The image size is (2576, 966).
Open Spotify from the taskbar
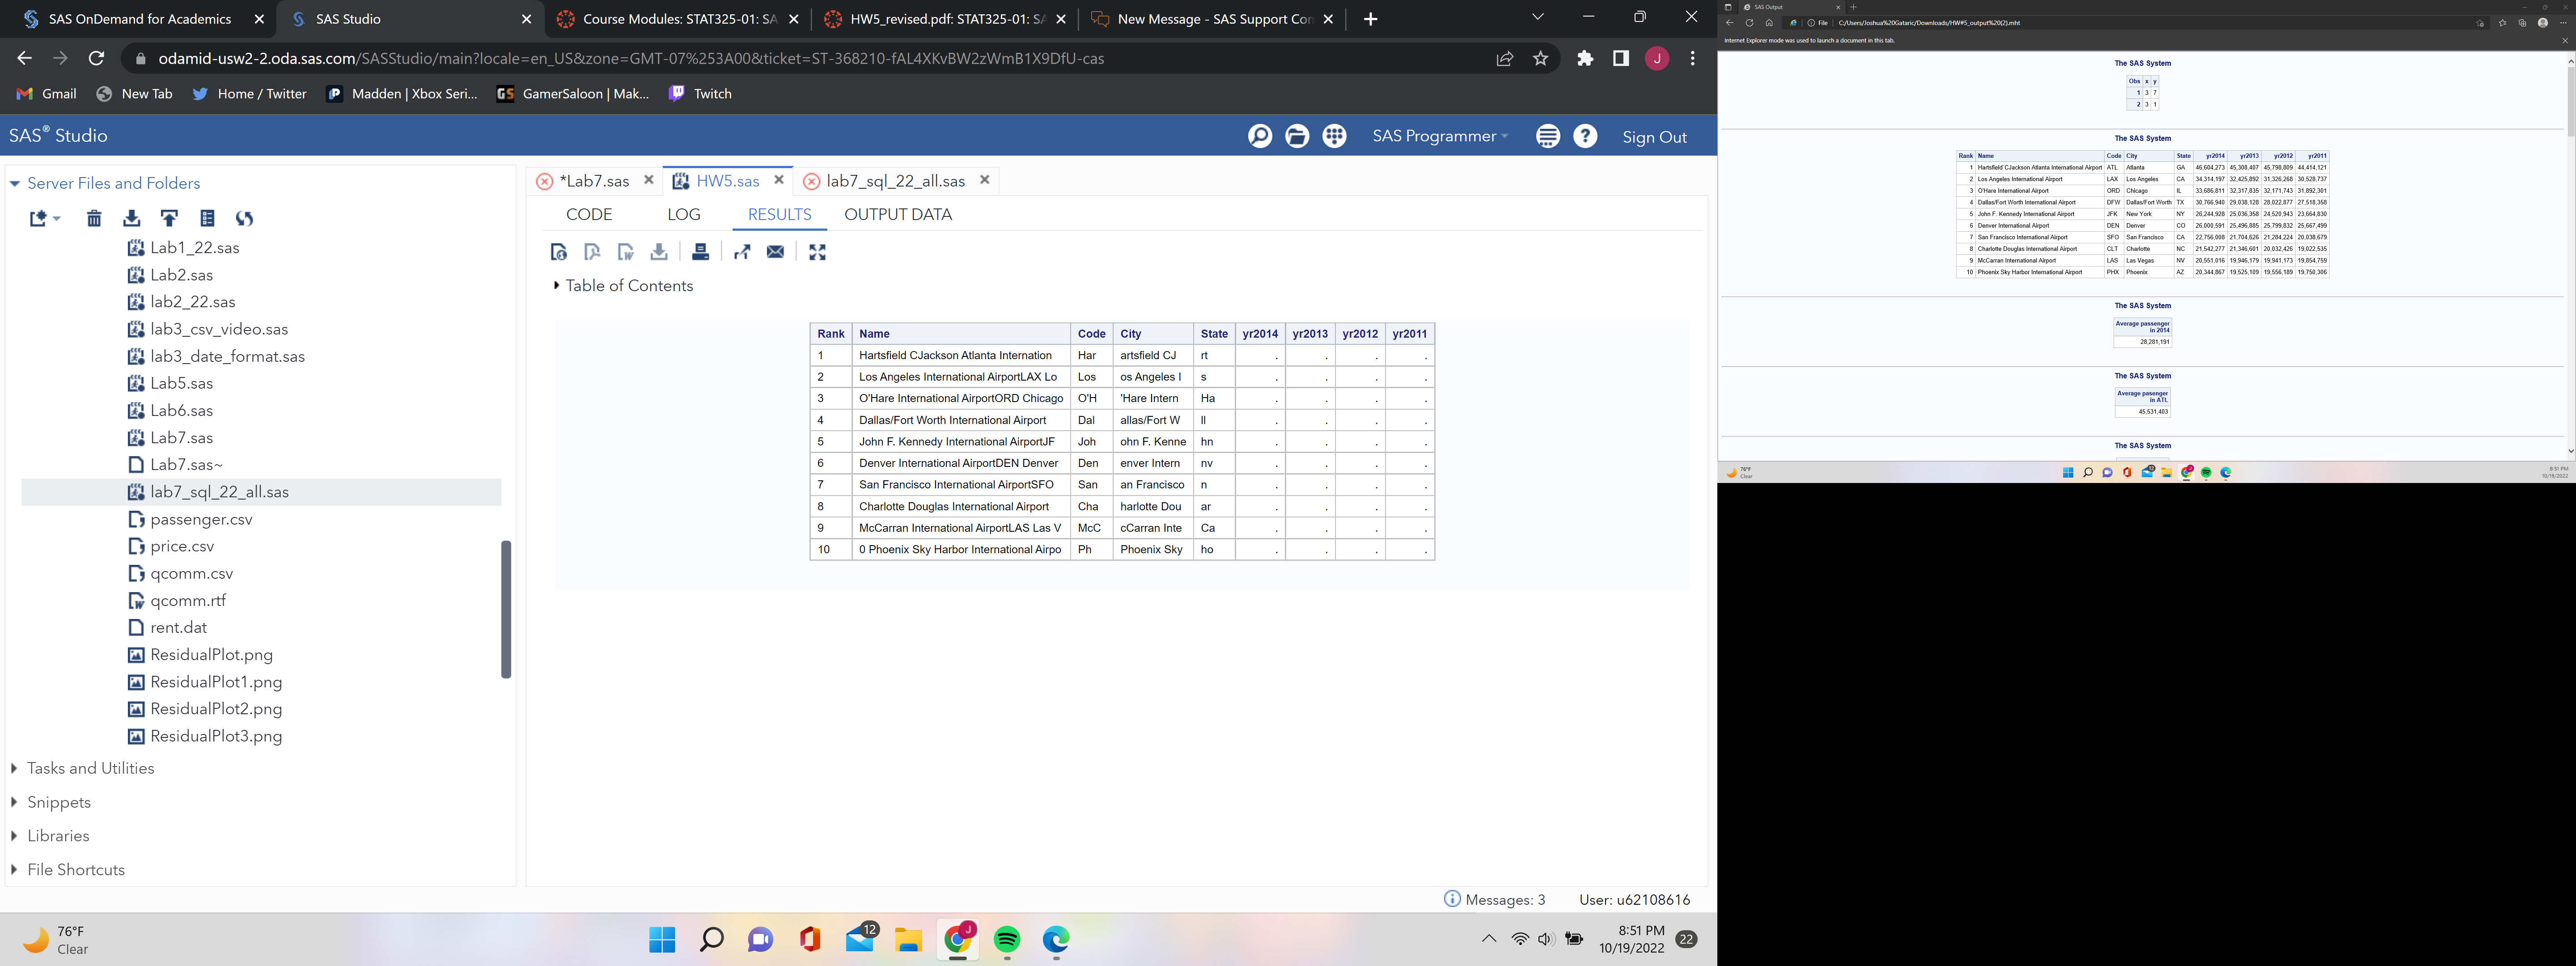click(1007, 940)
